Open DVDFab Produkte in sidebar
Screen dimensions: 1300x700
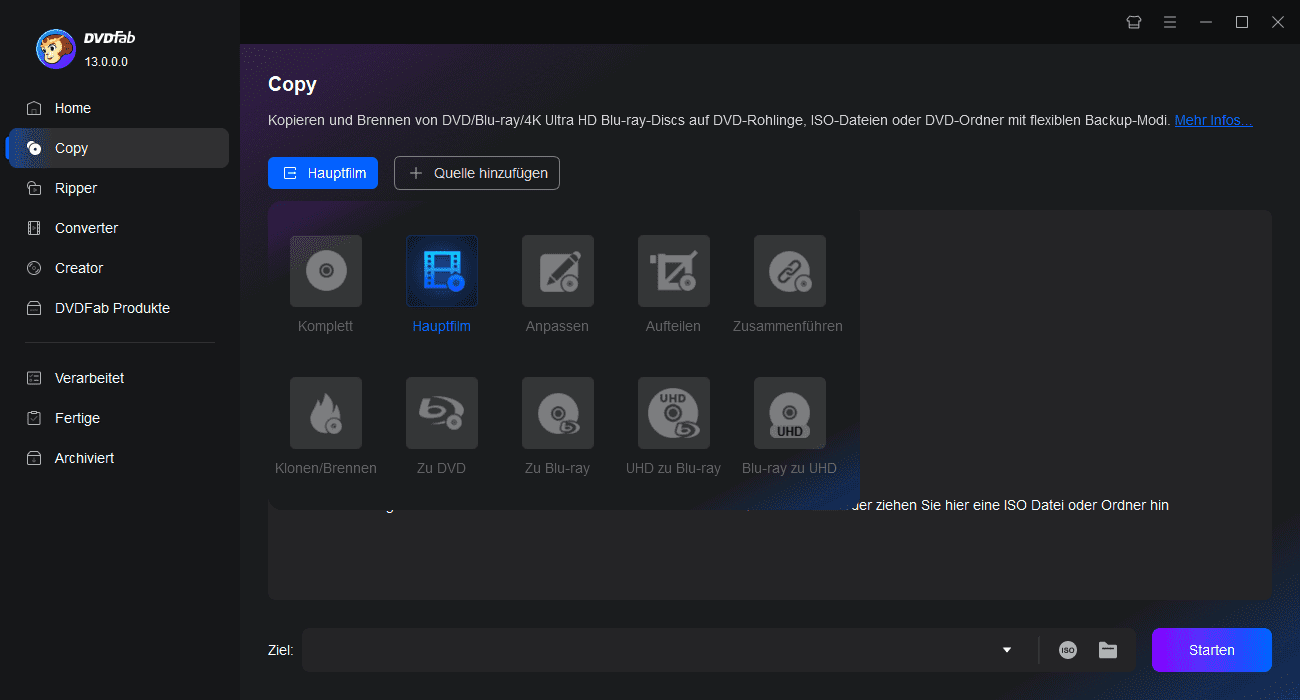tap(118, 308)
